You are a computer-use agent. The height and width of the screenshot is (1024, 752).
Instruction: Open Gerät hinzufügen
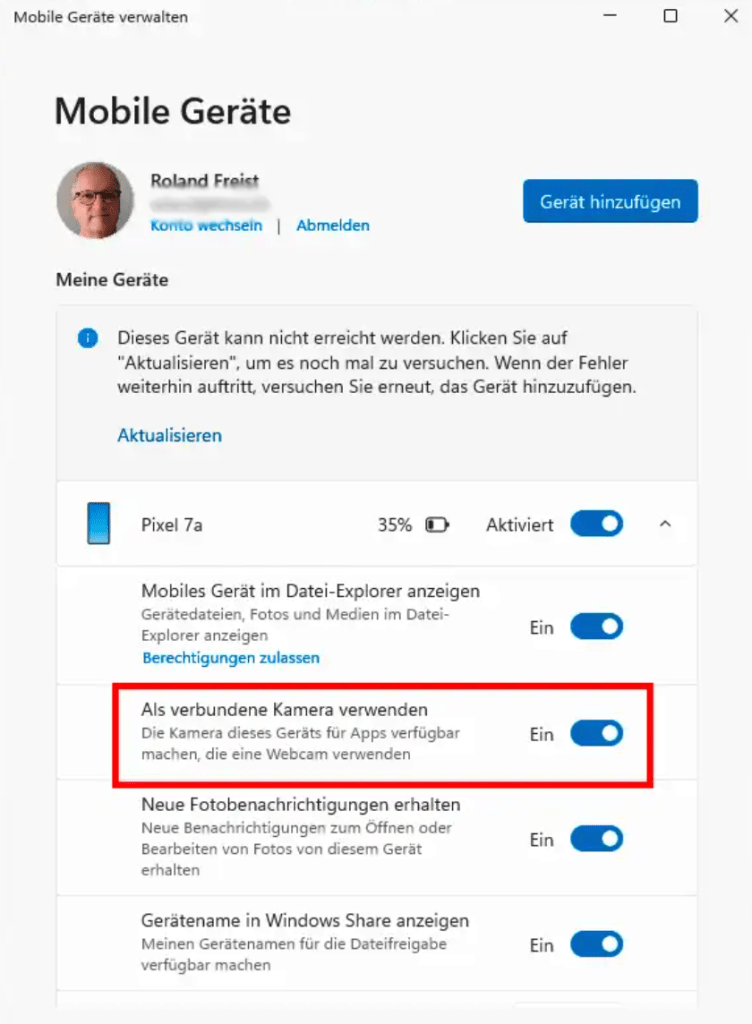(x=610, y=200)
